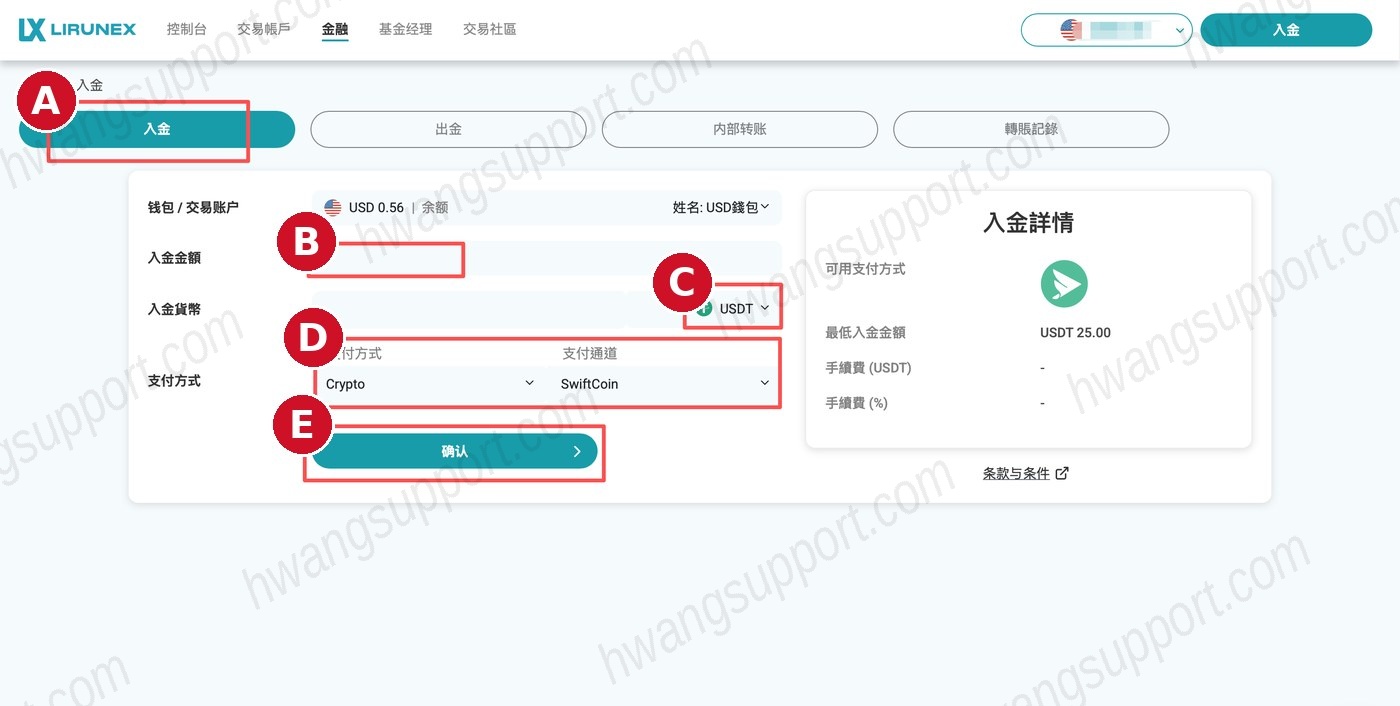Click the 钱包 / 交易账户 label

pos(193,208)
